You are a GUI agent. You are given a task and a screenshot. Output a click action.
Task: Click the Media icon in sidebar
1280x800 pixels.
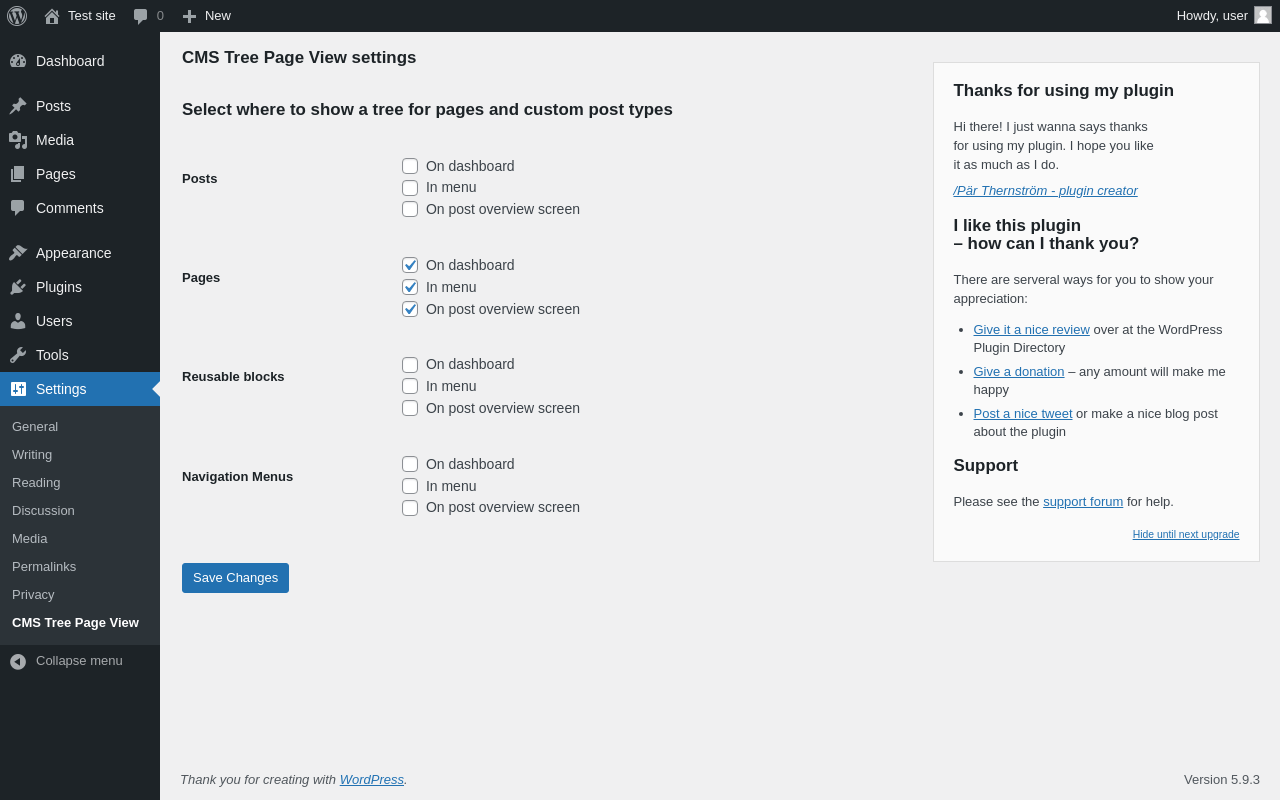(x=18, y=140)
